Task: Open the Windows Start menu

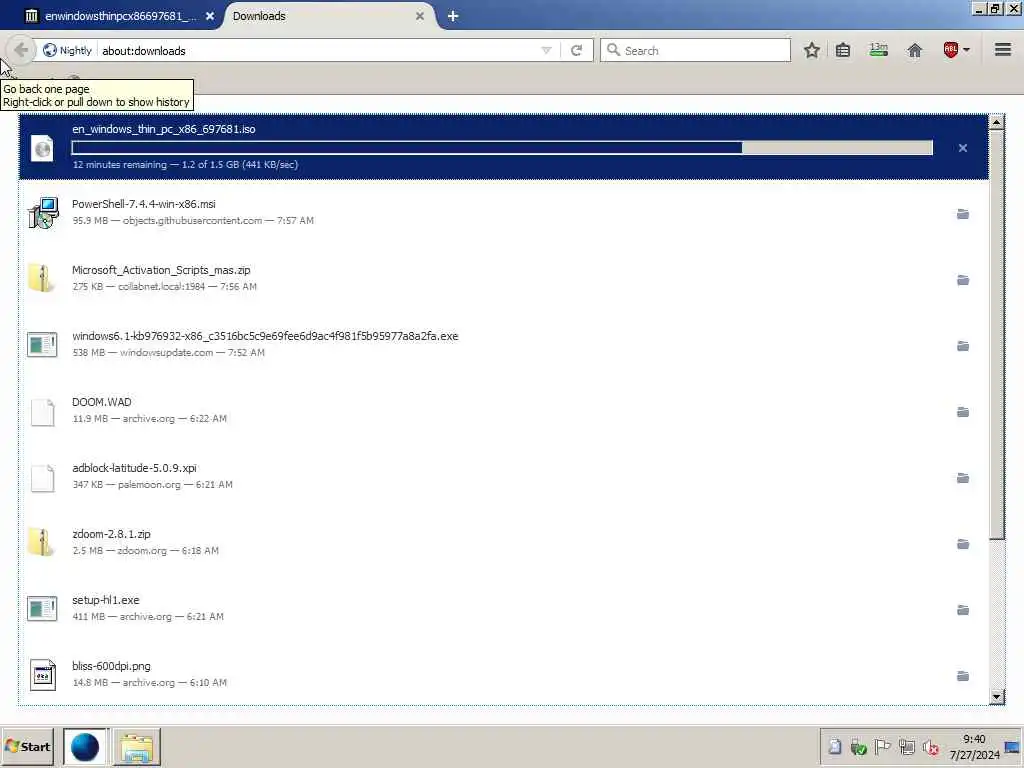Action: pos(27,746)
